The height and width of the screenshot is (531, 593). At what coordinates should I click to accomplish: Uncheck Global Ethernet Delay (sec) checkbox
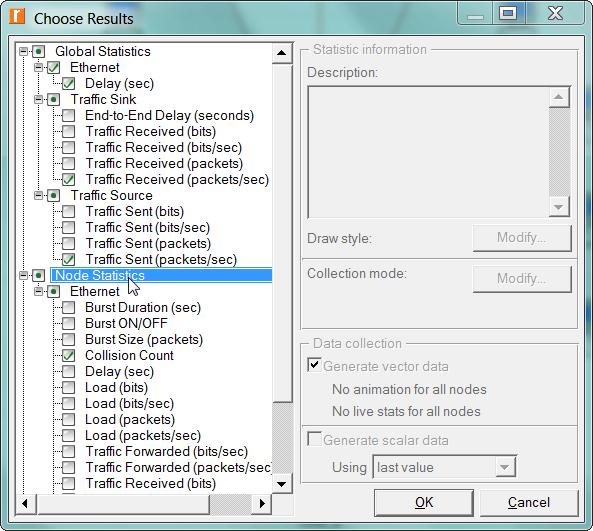pos(68,84)
